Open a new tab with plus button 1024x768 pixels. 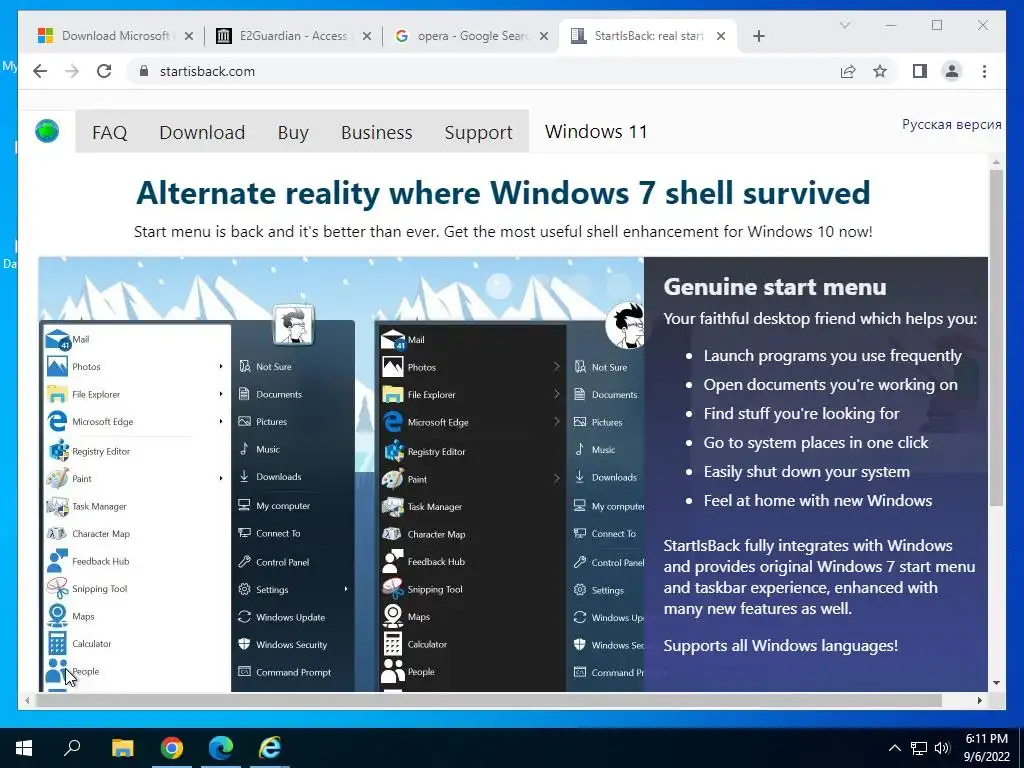click(758, 36)
